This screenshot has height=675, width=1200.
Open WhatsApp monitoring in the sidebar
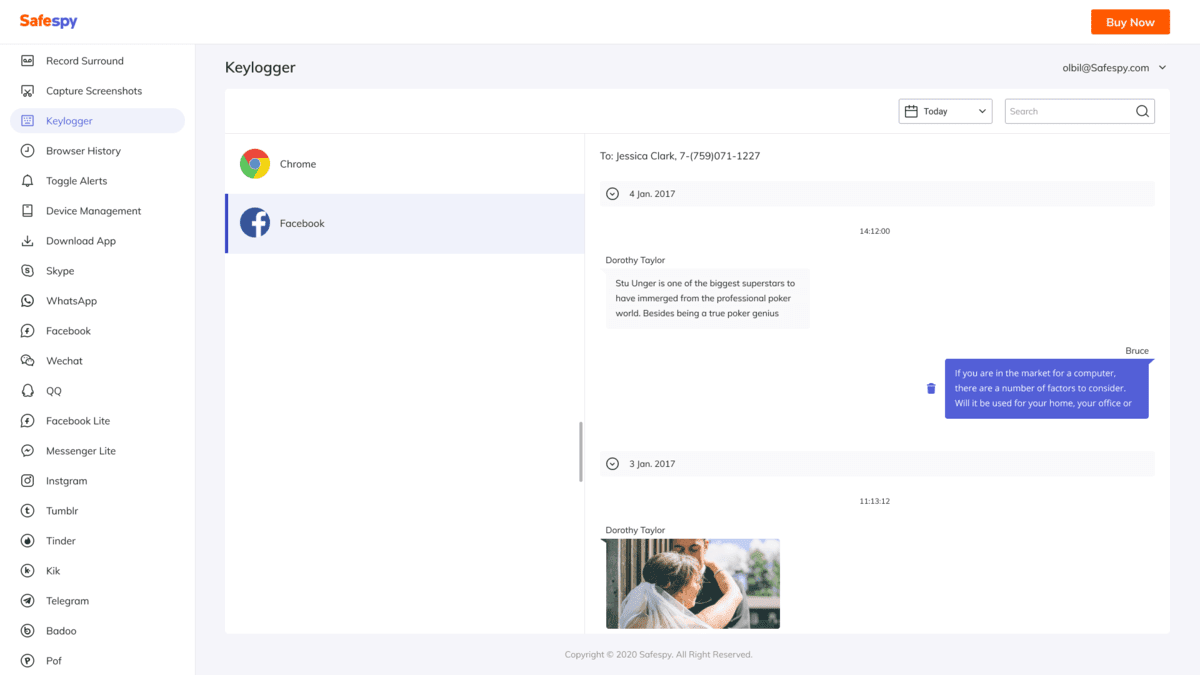(x=71, y=301)
